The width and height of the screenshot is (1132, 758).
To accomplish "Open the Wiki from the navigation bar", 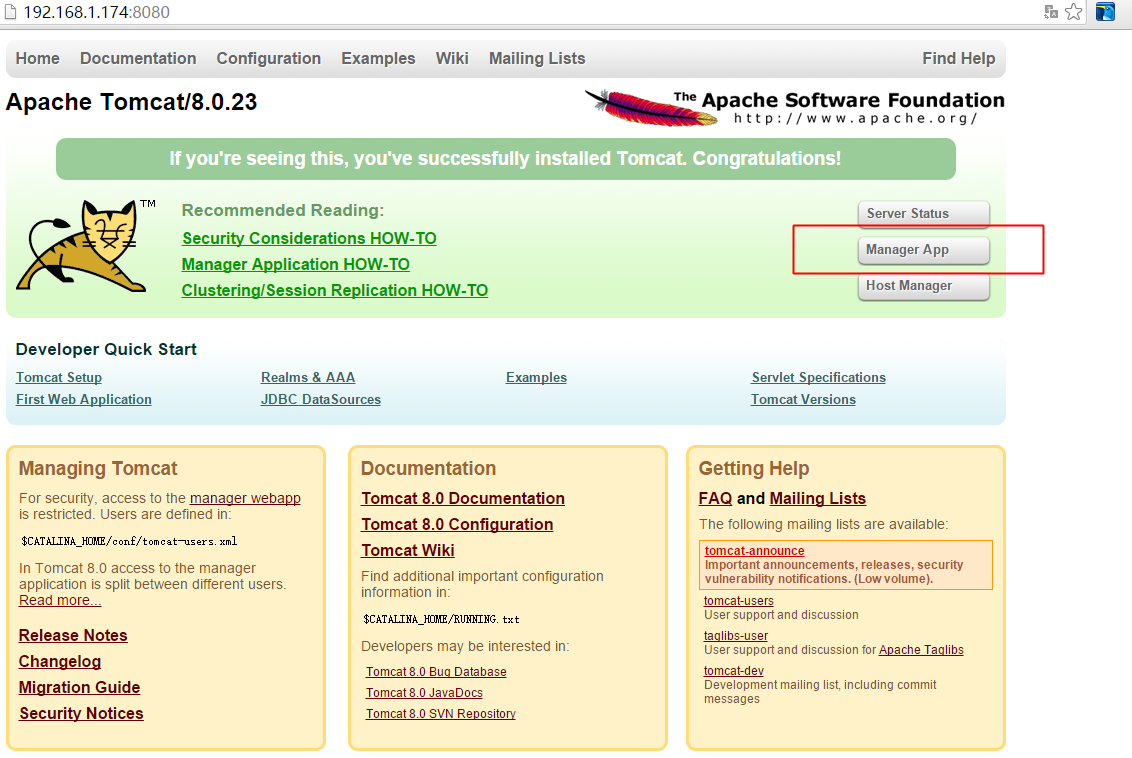I will point(452,58).
